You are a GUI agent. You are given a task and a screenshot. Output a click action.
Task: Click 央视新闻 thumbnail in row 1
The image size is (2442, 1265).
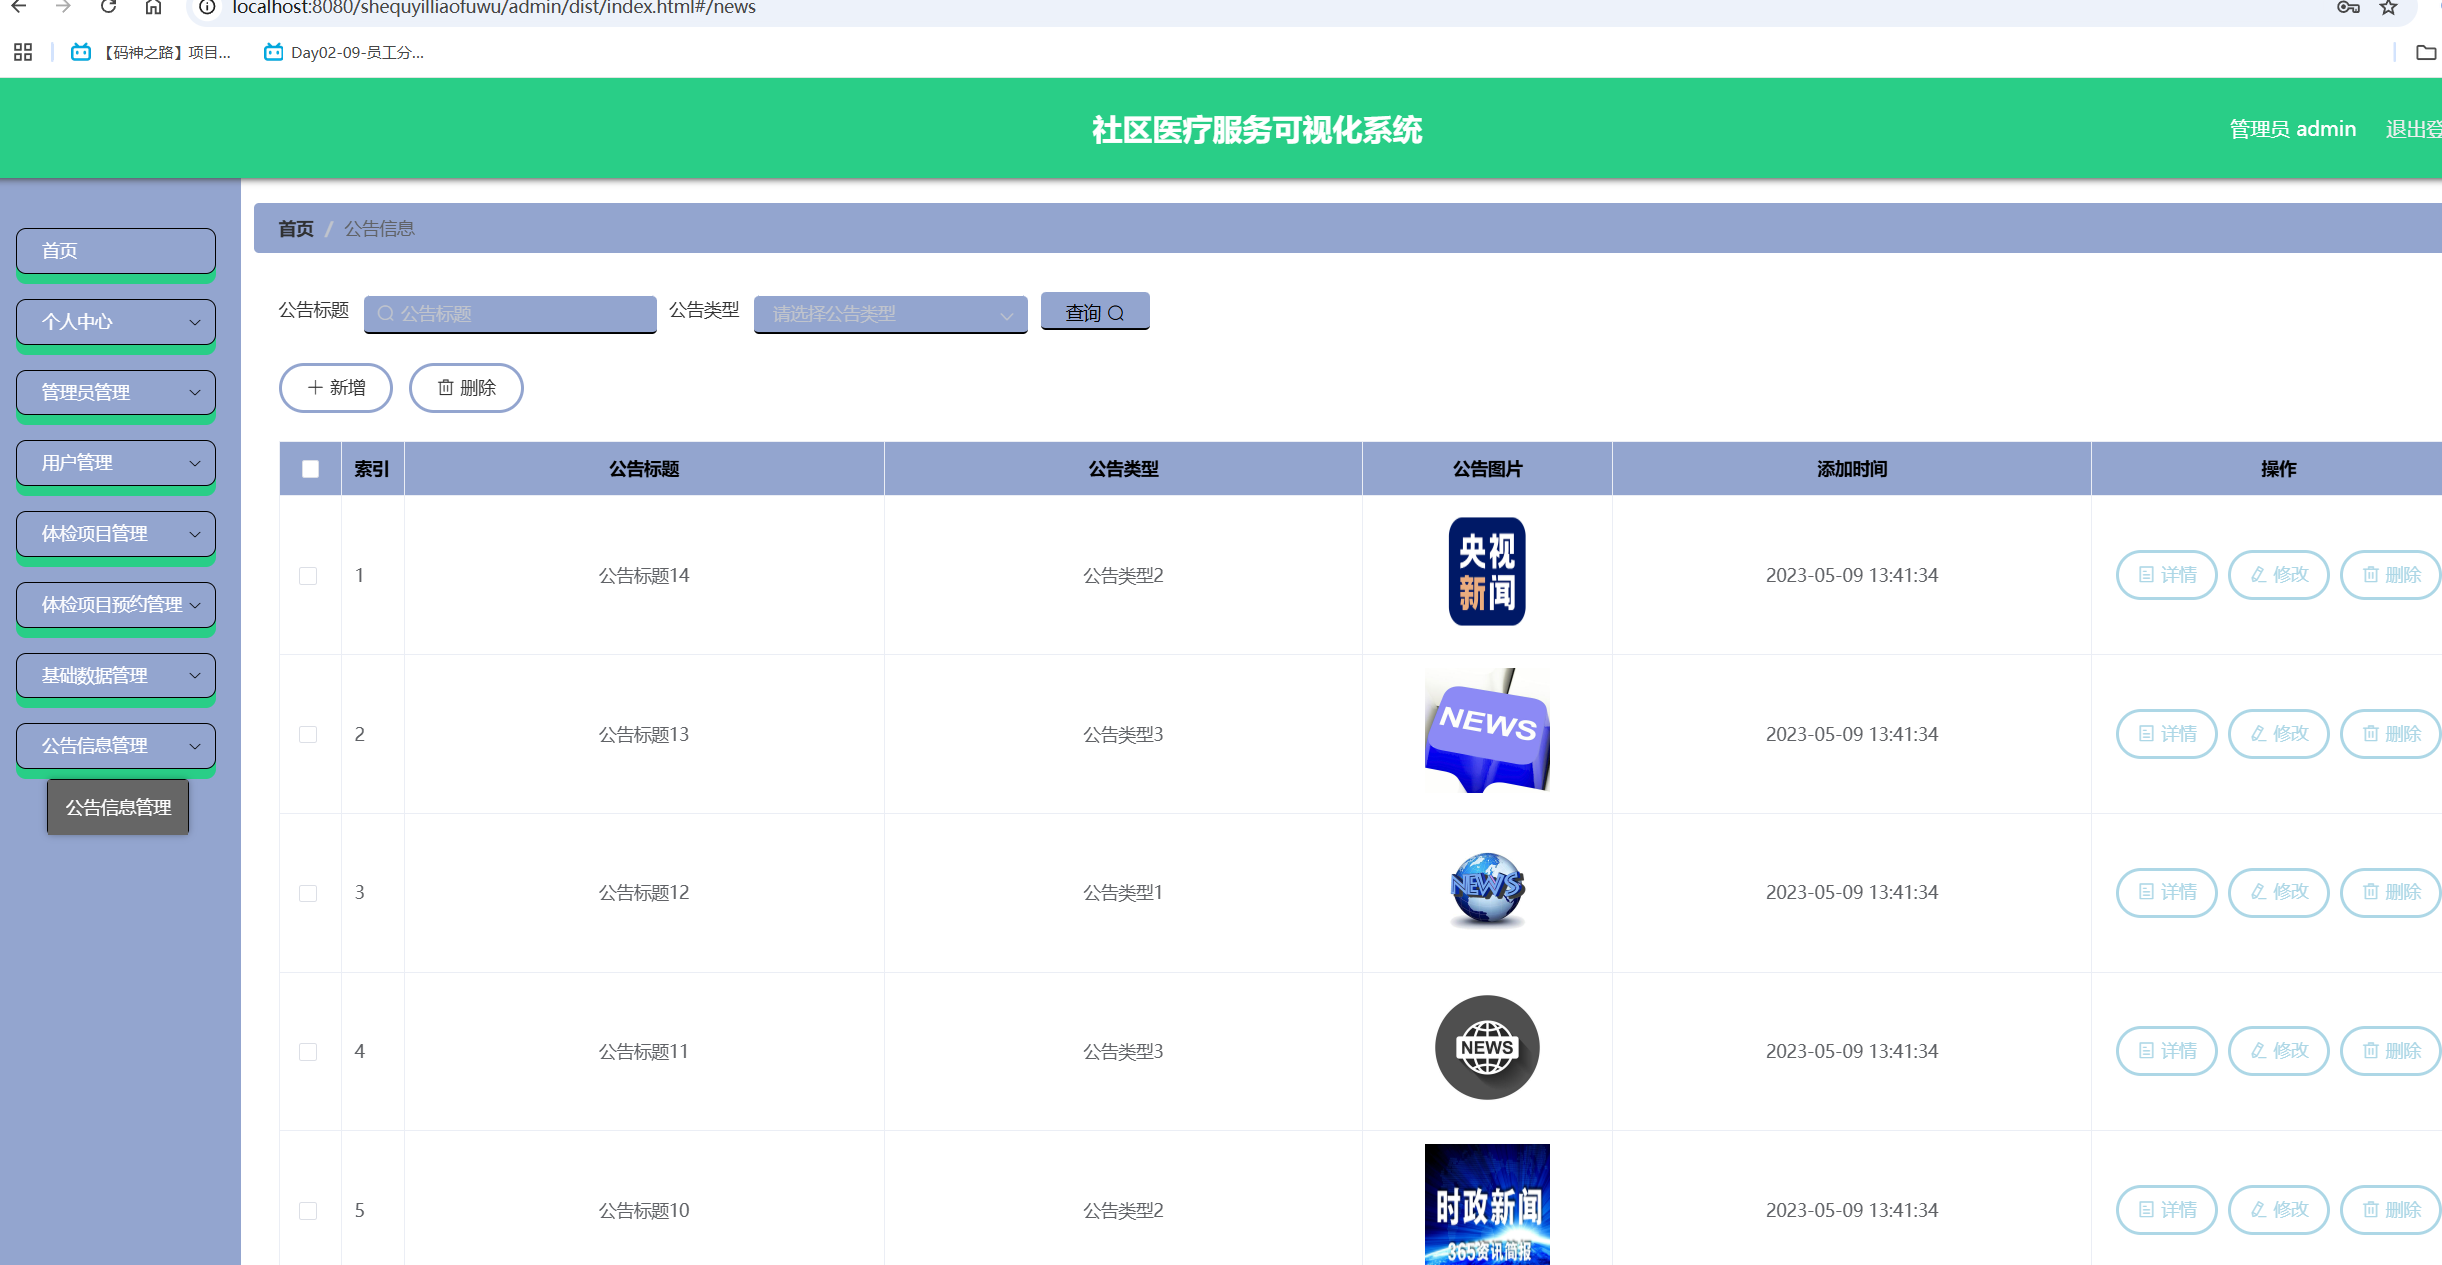point(1487,572)
